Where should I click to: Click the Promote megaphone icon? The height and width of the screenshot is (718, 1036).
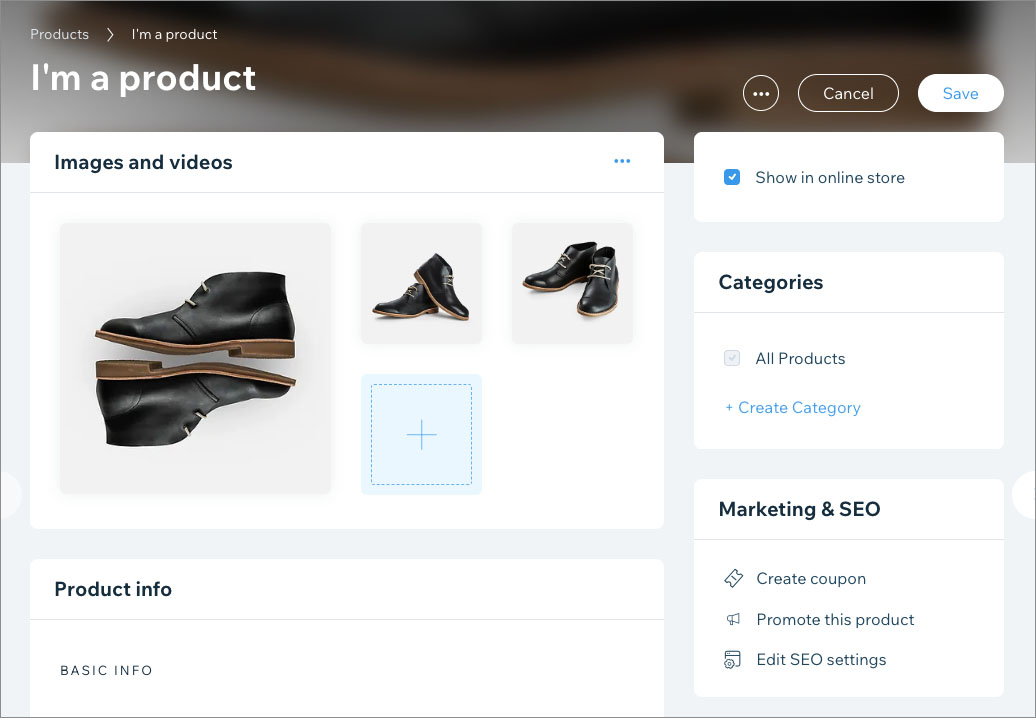pos(733,619)
